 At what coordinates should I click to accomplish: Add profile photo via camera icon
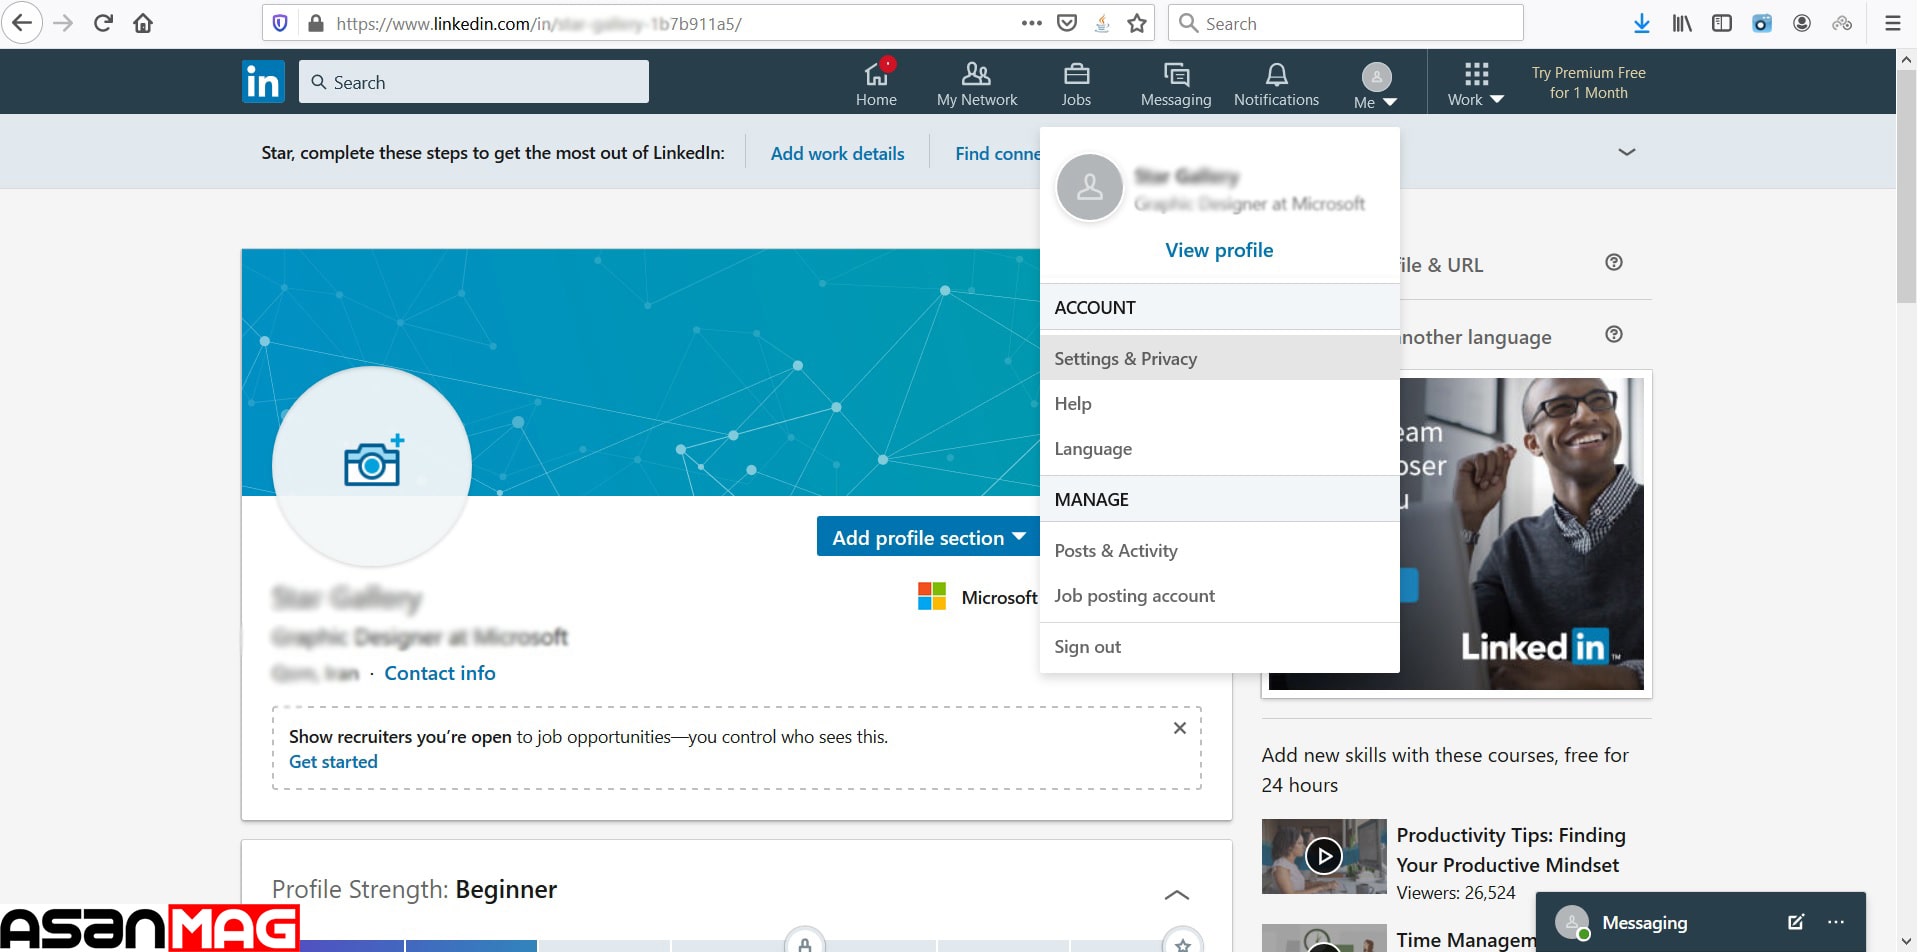pos(373,462)
